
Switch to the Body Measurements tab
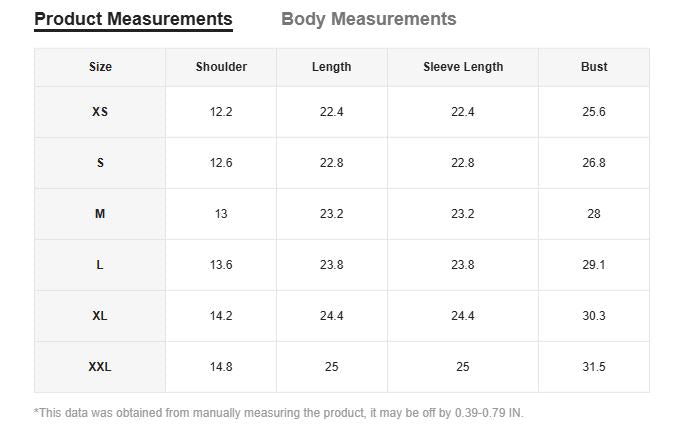[x=368, y=19]
